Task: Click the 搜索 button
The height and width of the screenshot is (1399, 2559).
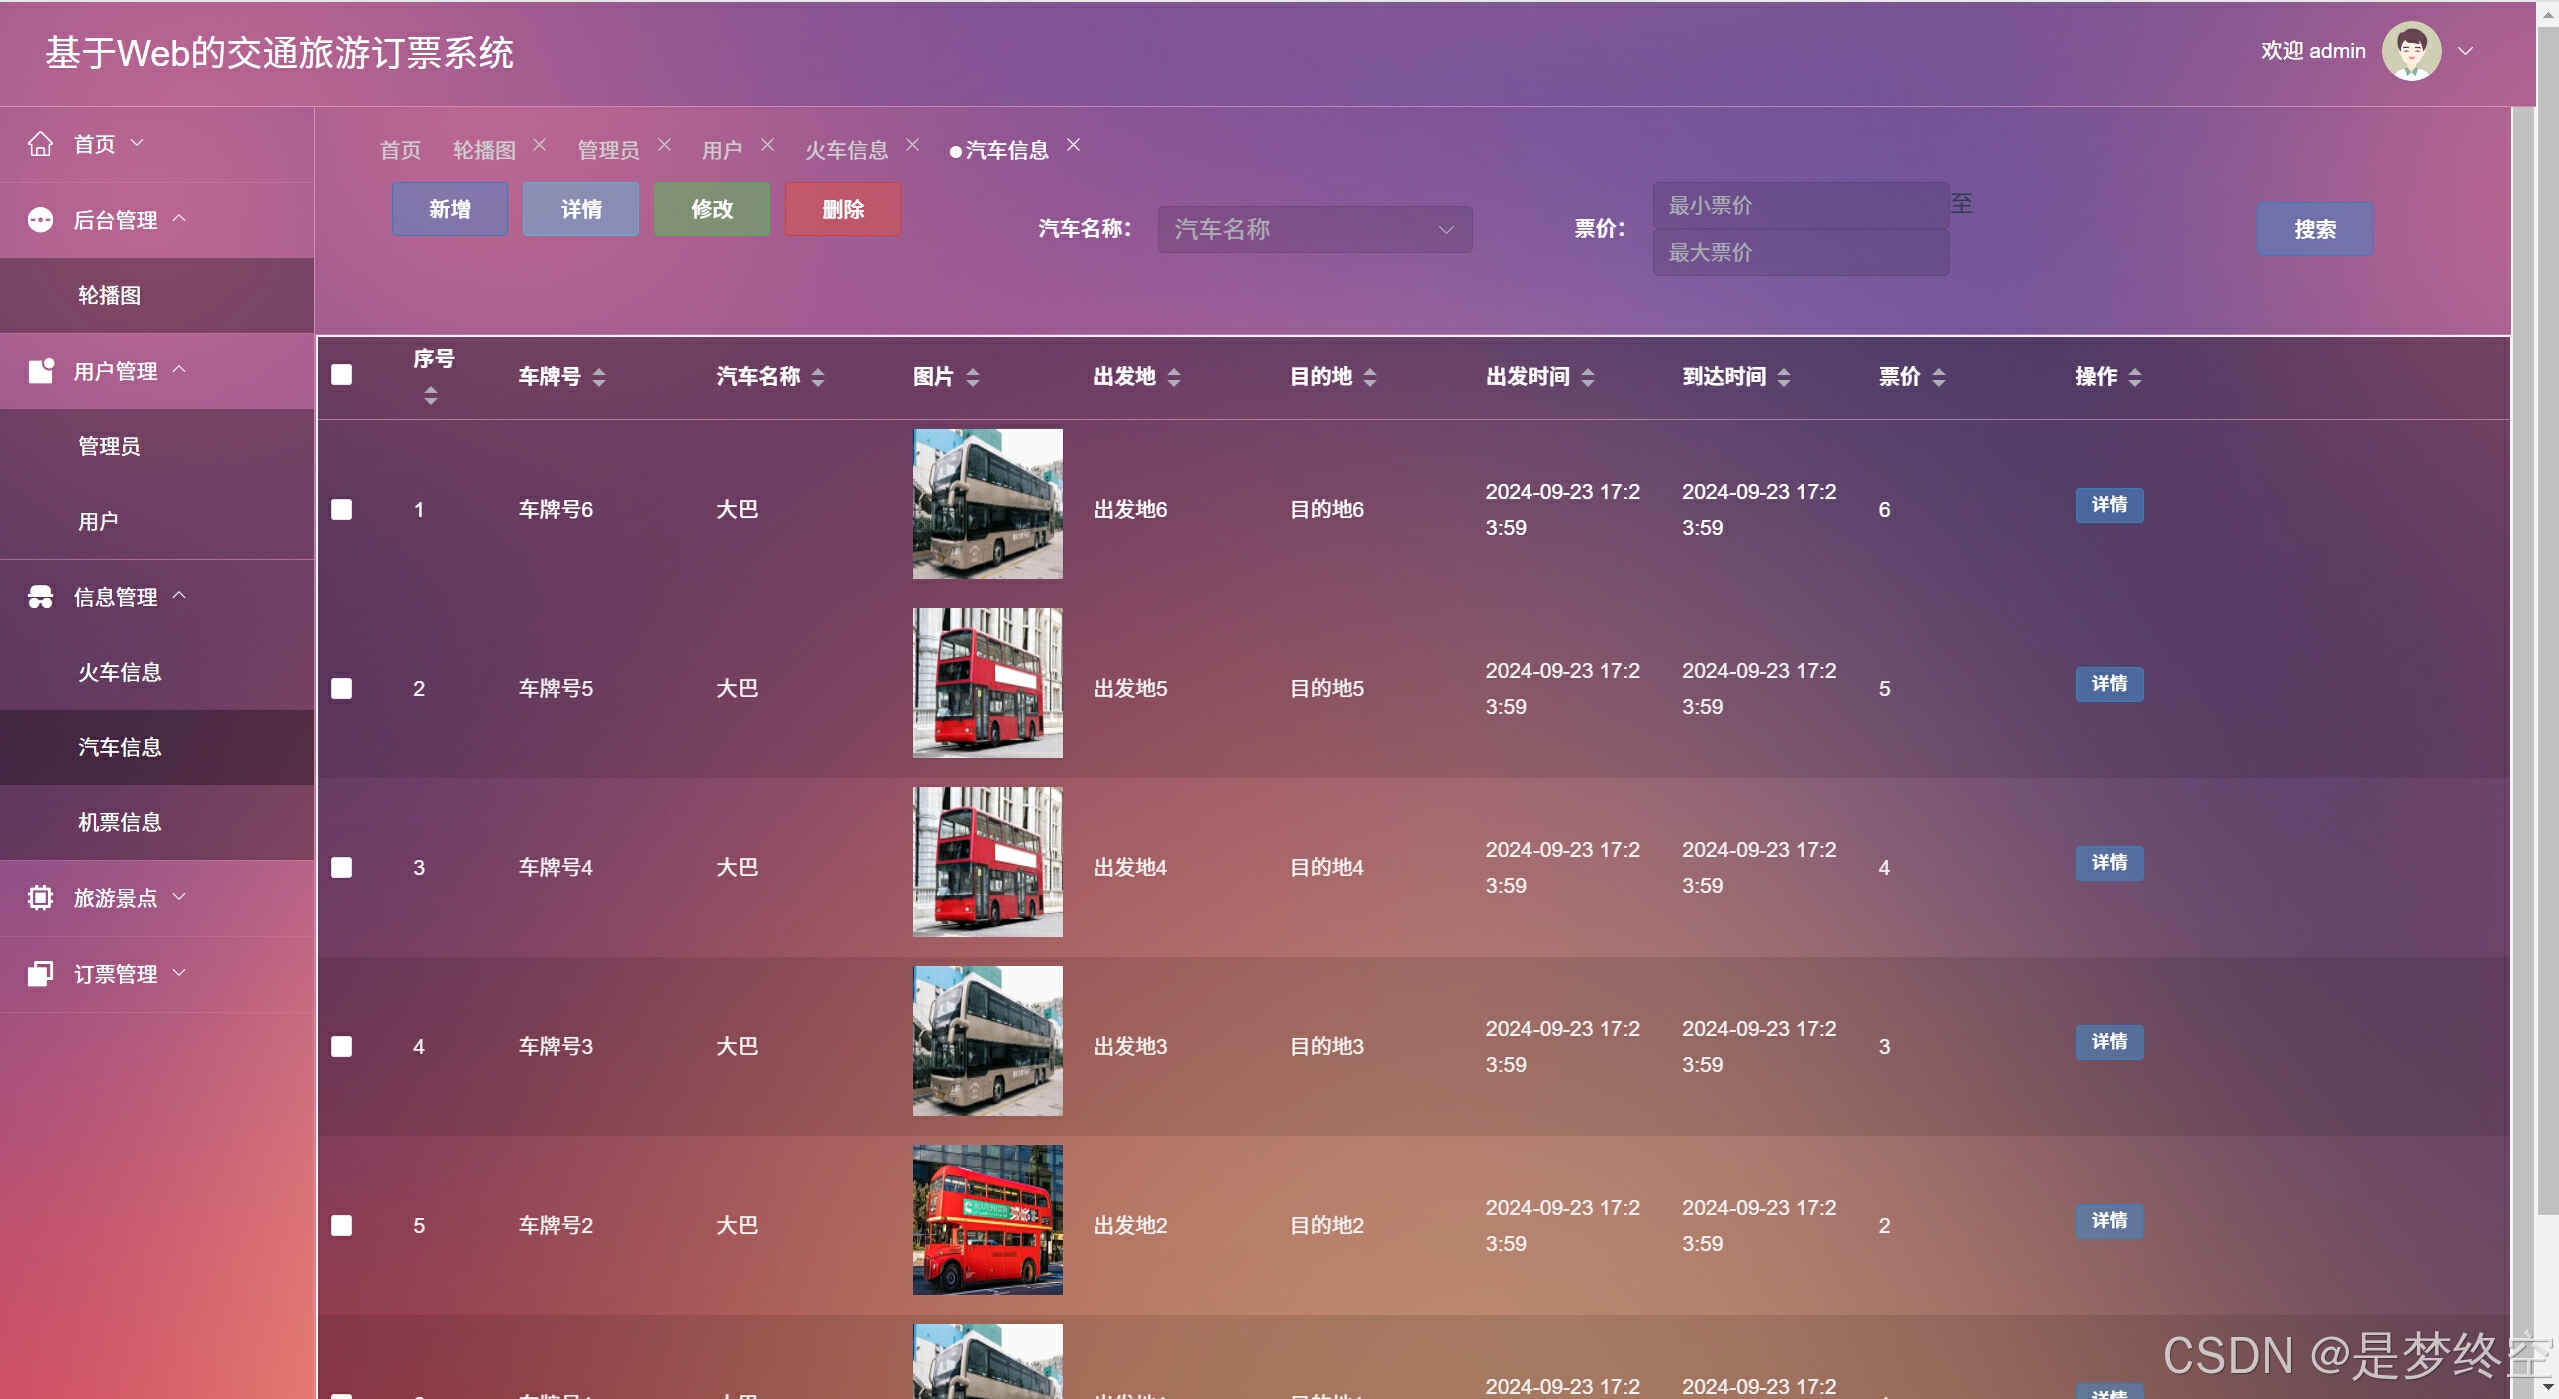Action: coord(2315,229)
